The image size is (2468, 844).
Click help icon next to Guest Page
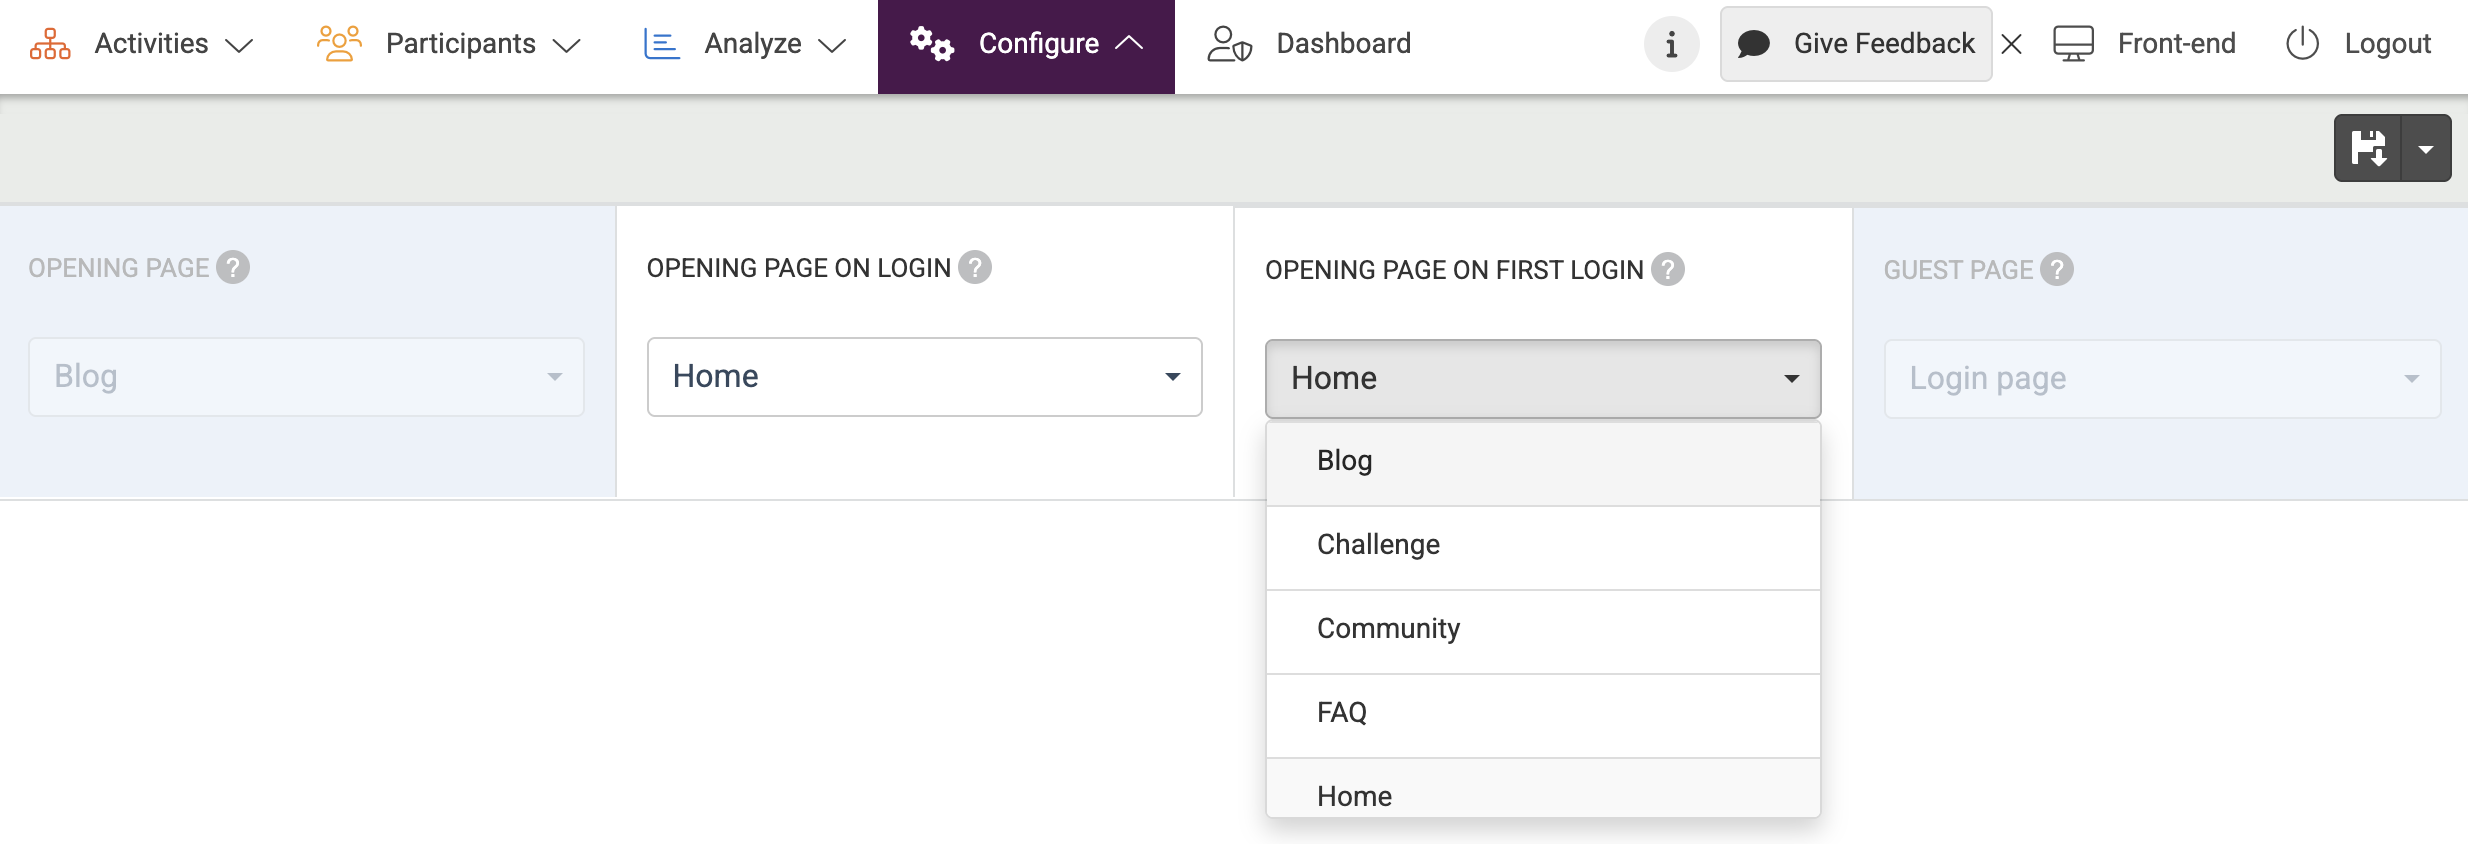coord(2057,270)
